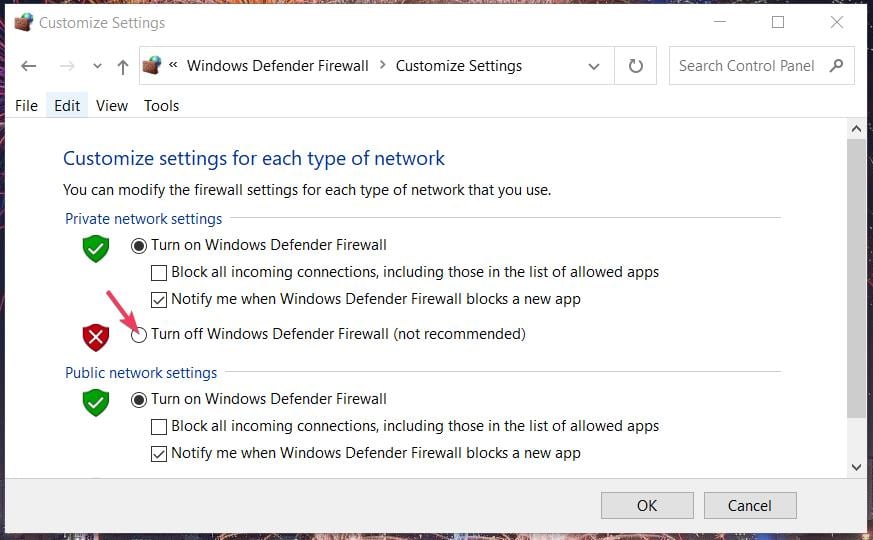
Task: Click the Cancel button
Action: coord(750,505)
